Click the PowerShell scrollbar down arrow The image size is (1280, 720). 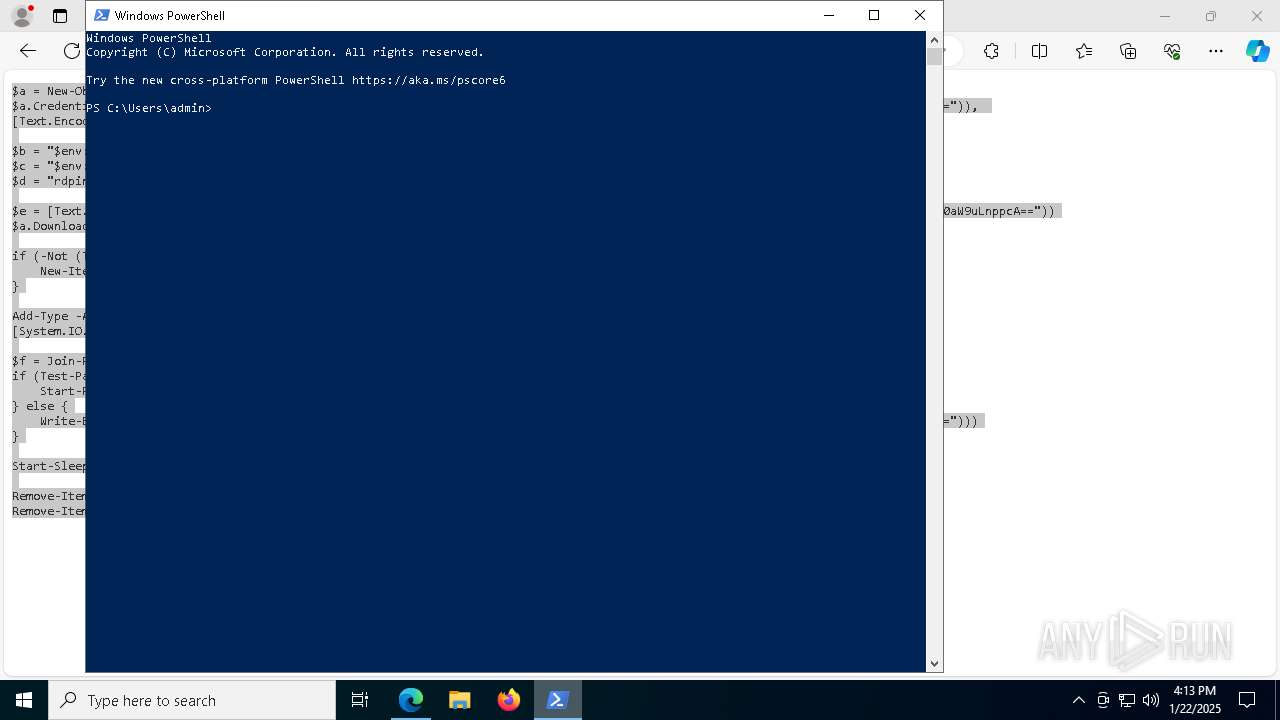(934, 663)
